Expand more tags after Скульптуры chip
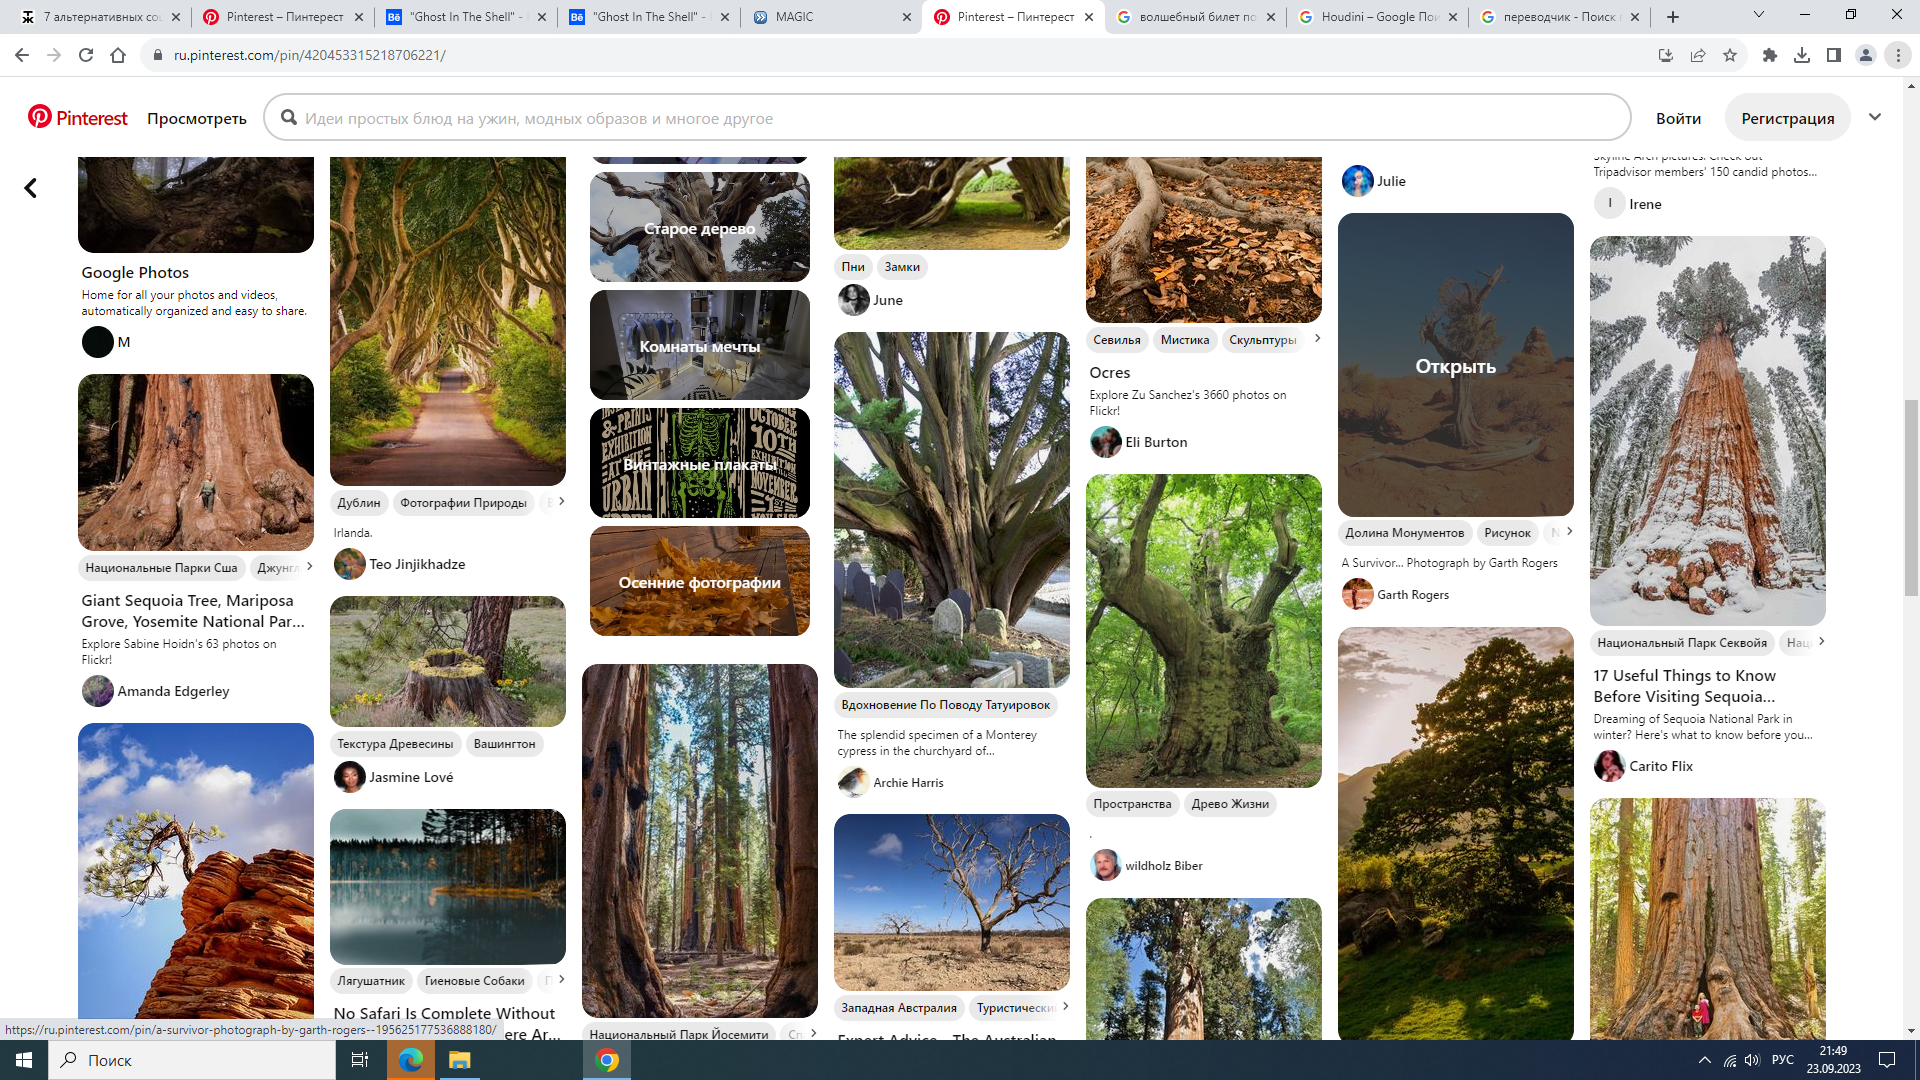1920x1080 pixels. click(1317, 338)
